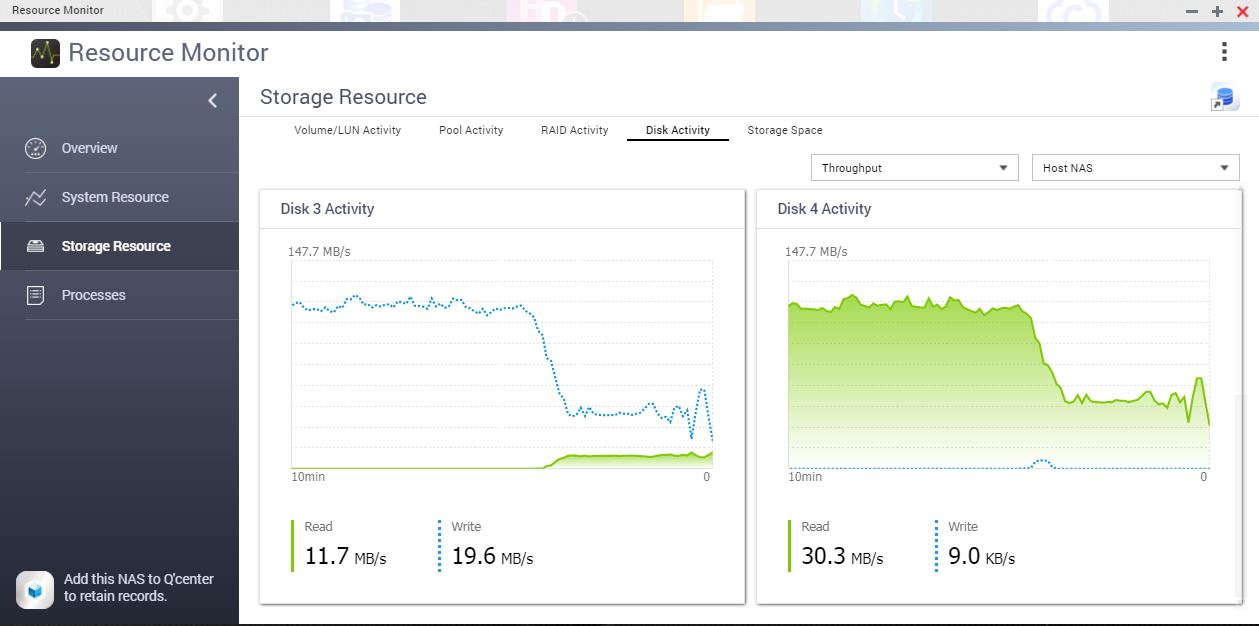
Task: Click the Disk 4 Activity title
Action: coord(824,209)
